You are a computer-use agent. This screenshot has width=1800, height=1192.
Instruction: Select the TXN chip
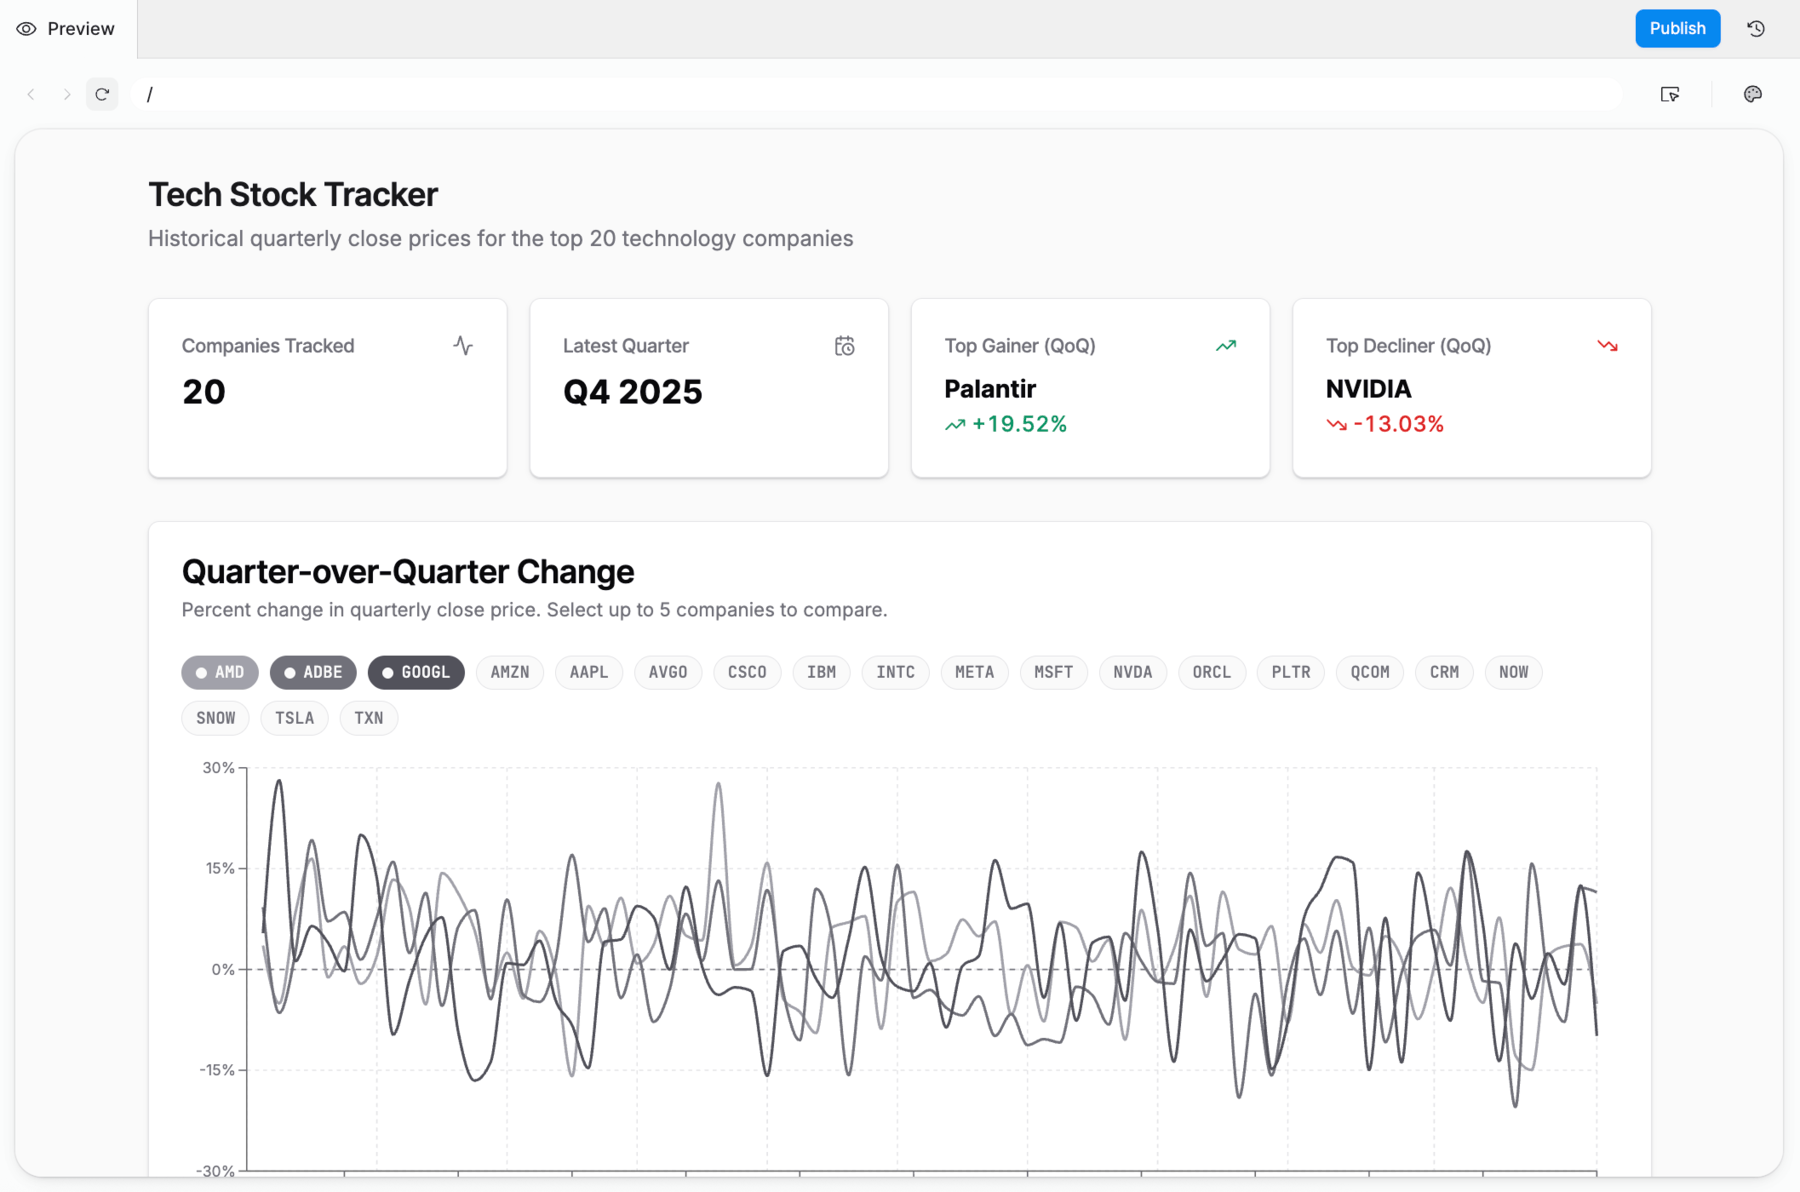[x=369, y=719]
